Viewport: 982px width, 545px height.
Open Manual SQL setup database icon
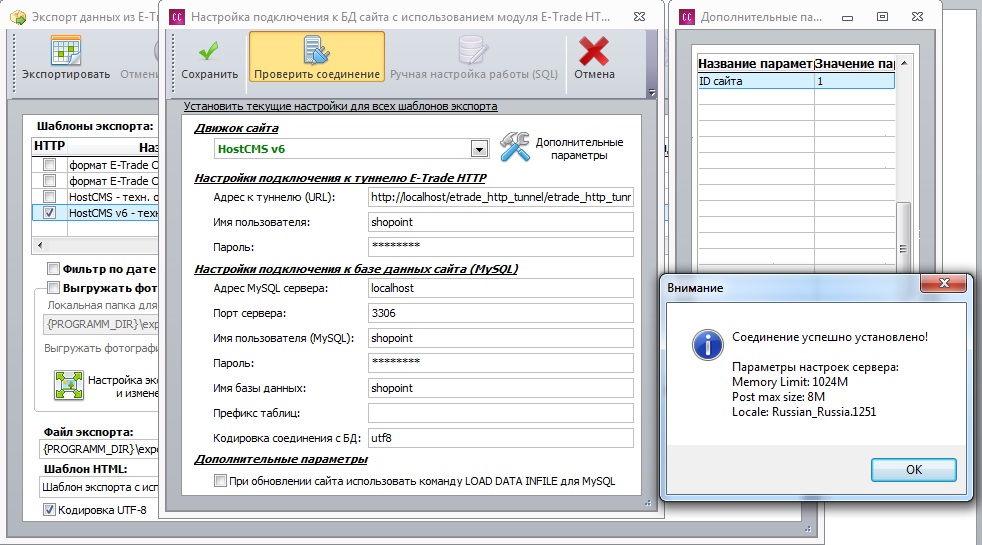(x=473, y=50)
